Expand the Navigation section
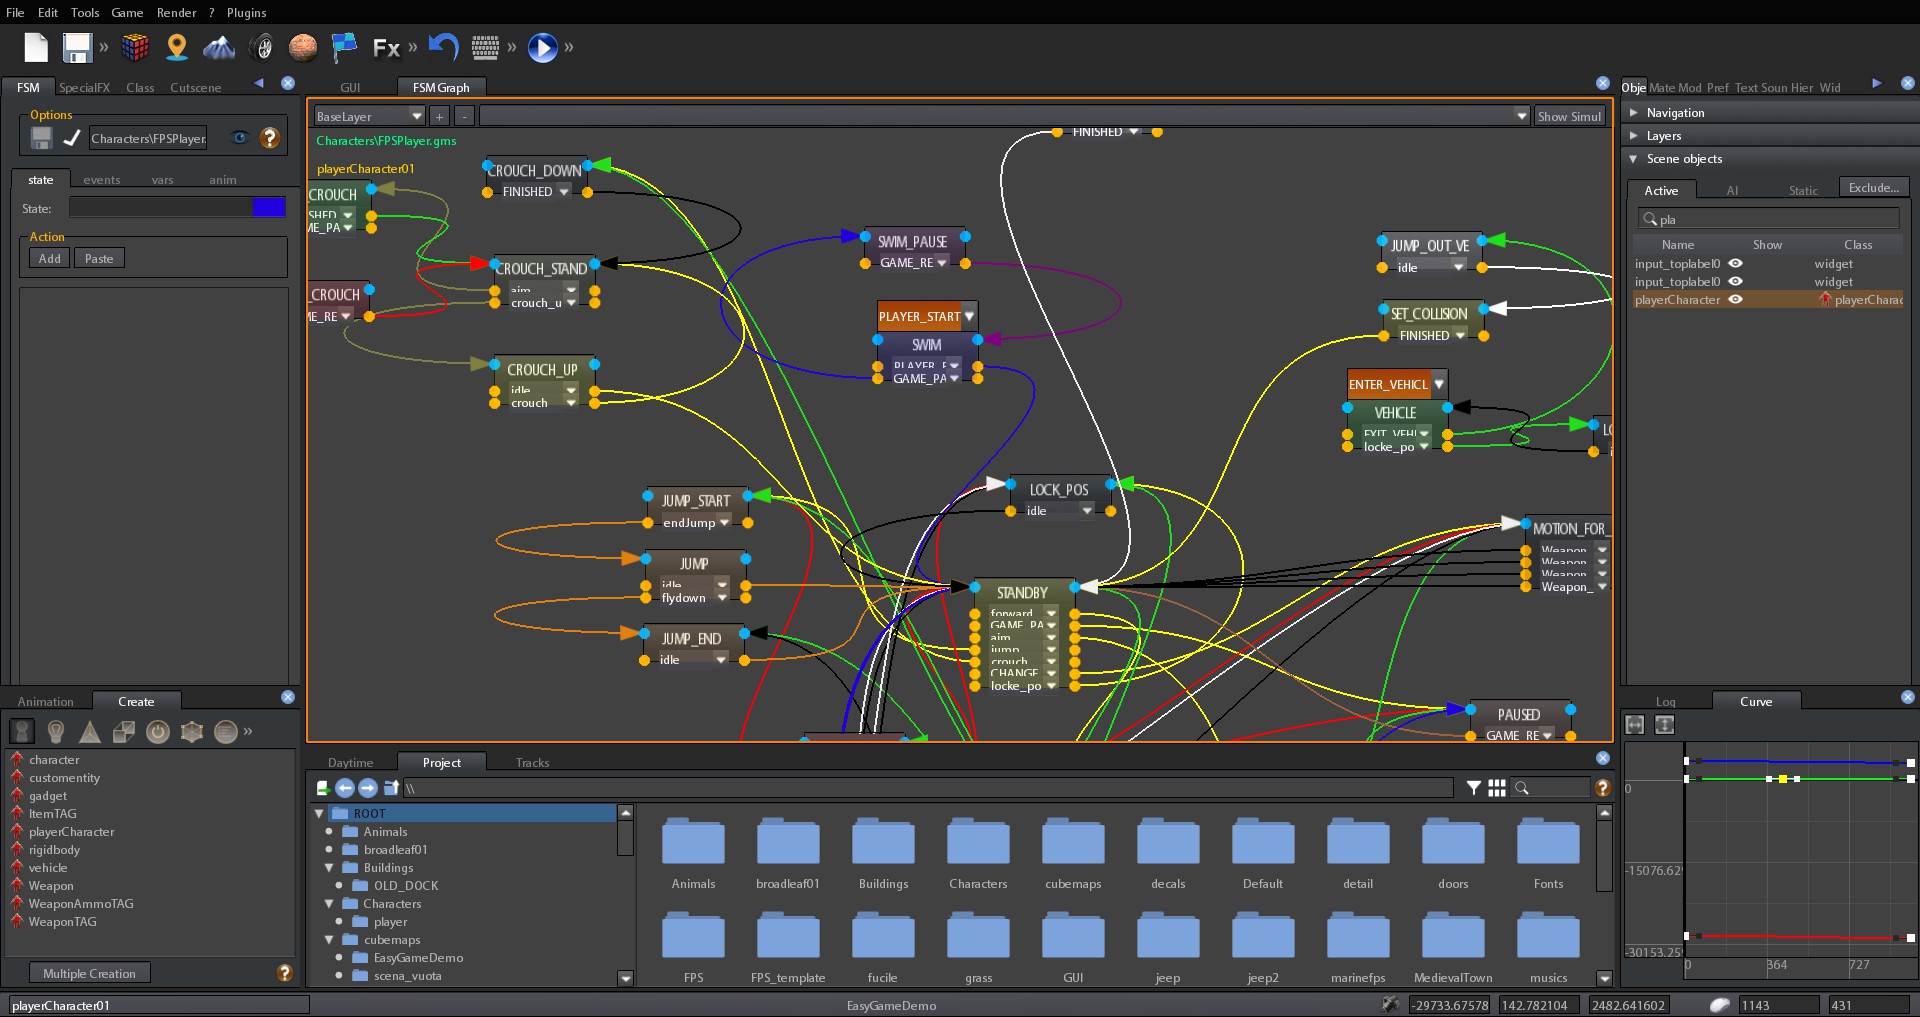 point(1634,112)
